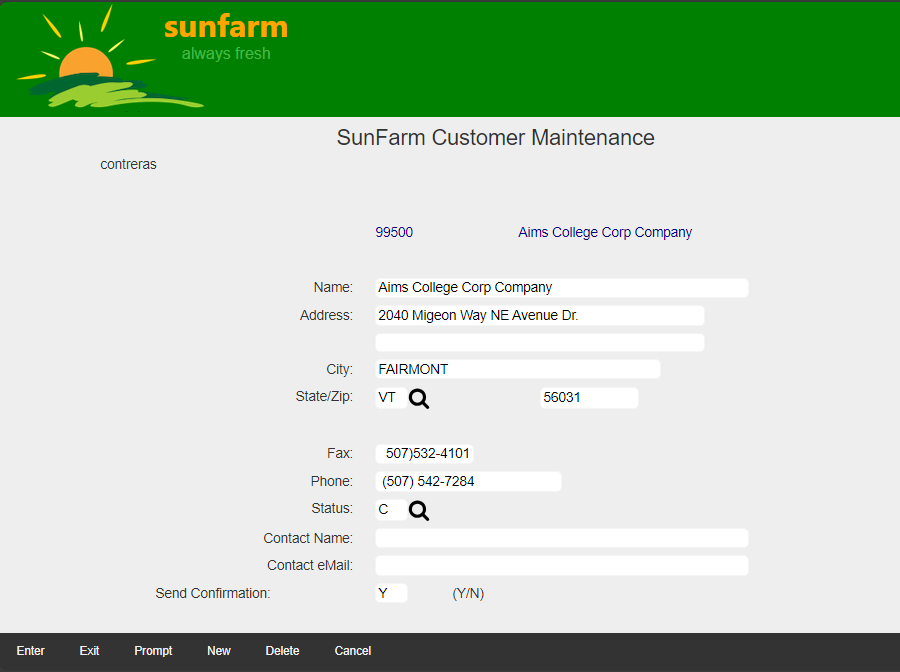The height and width of the screenshot is (672, 900).
Task: Click the Contact Name: label
Action: click(x=308, y=538)
